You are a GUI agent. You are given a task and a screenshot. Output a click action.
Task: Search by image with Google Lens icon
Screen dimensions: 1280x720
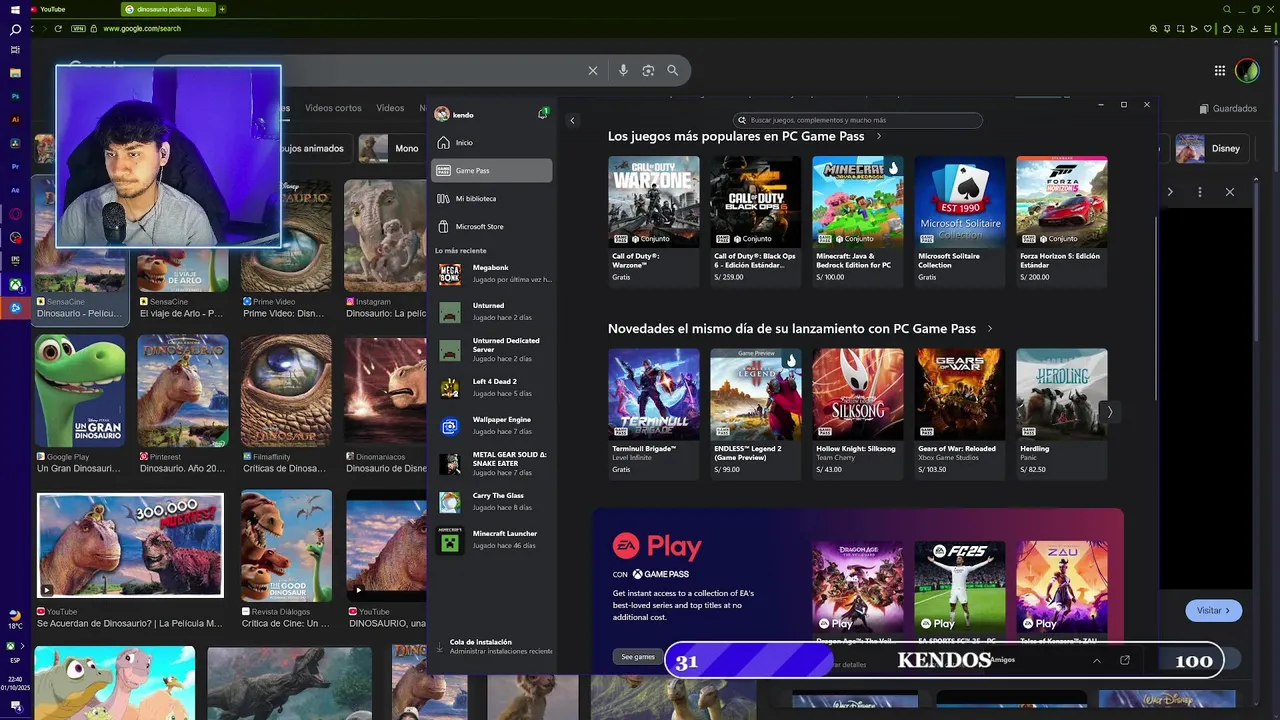coord(648,70)
